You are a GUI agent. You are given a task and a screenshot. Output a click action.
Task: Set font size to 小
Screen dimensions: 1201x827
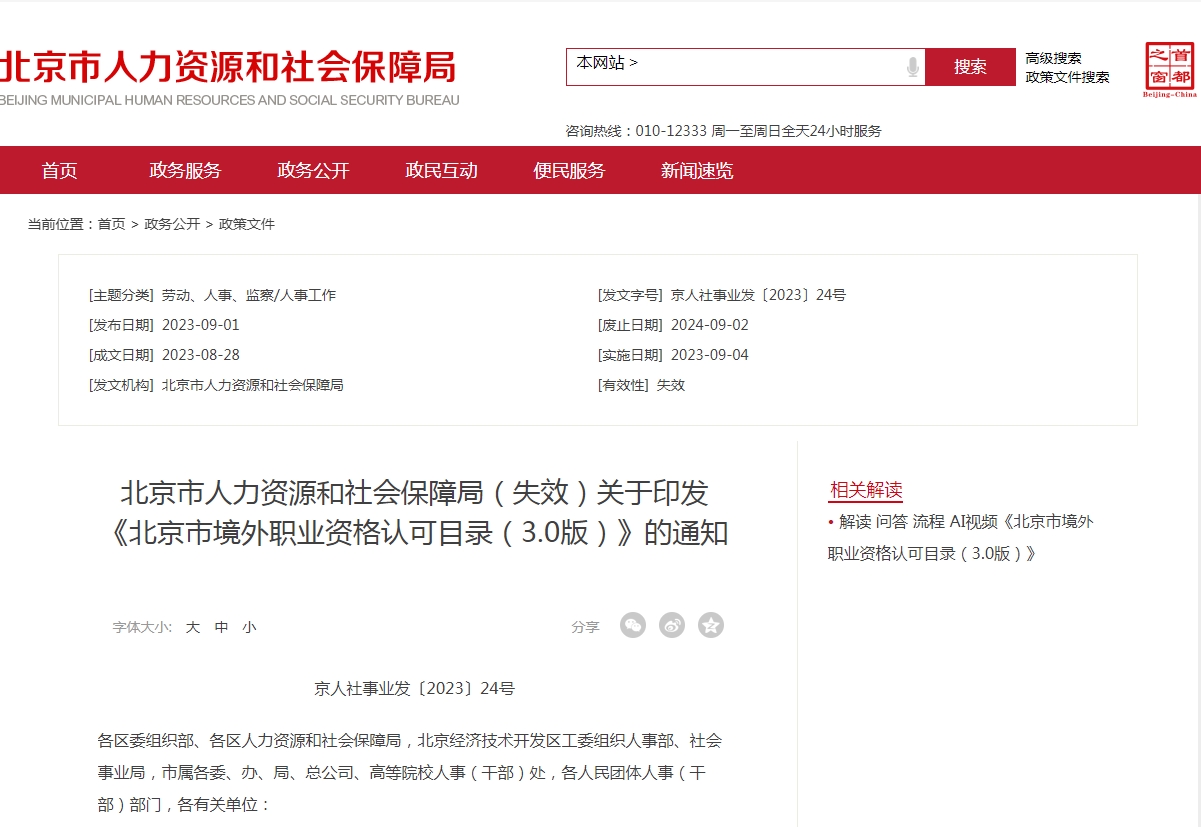coord(249,627)
